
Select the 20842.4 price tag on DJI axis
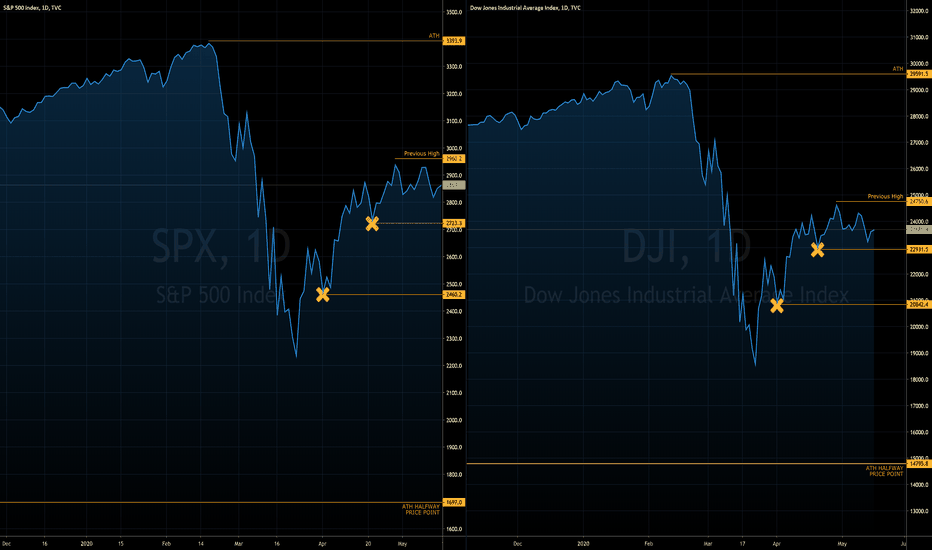pyautogui.click(x=919, y=304)
